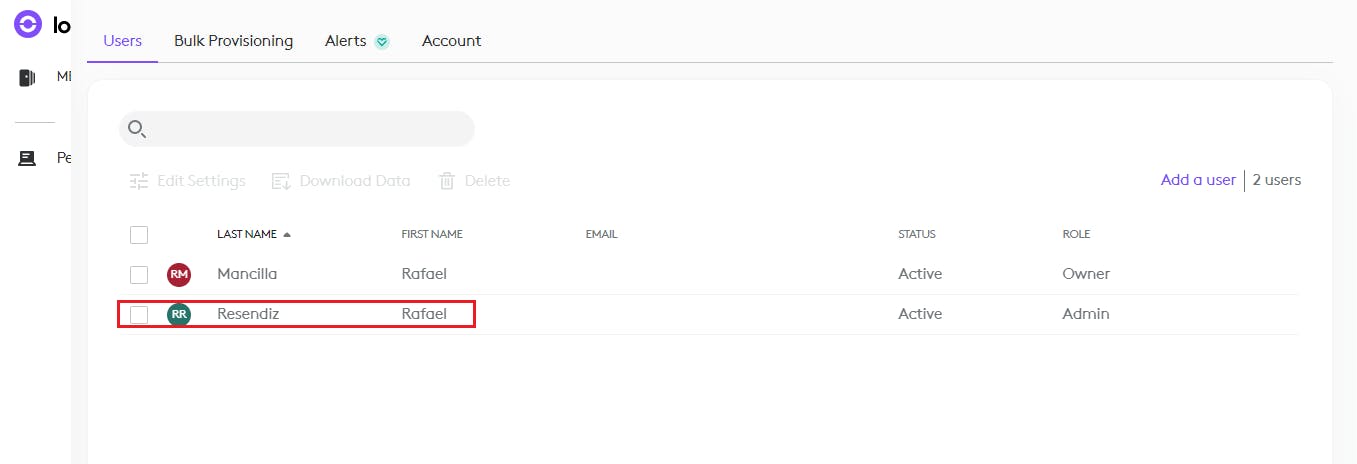
Task: Click the Edit Settings sliders icon
Action: click(139, 181)
